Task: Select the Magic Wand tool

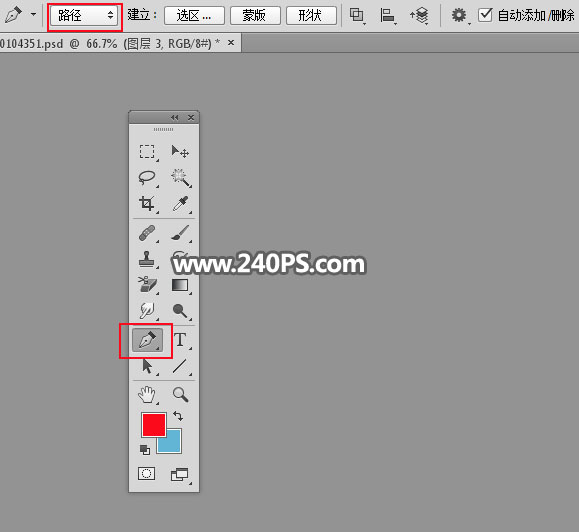Action: click(180, 178)
